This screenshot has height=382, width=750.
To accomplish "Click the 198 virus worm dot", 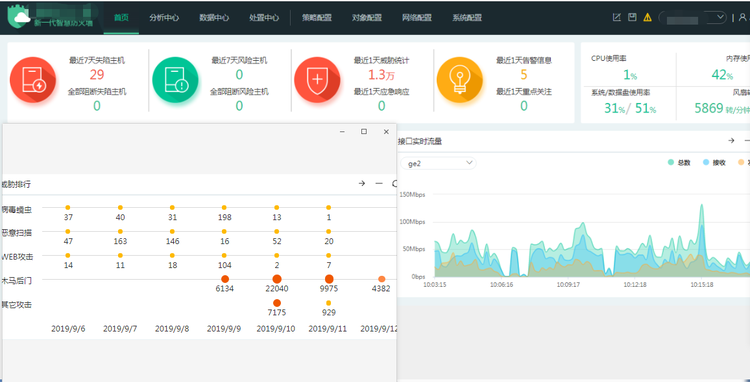I will coord(224,207).
